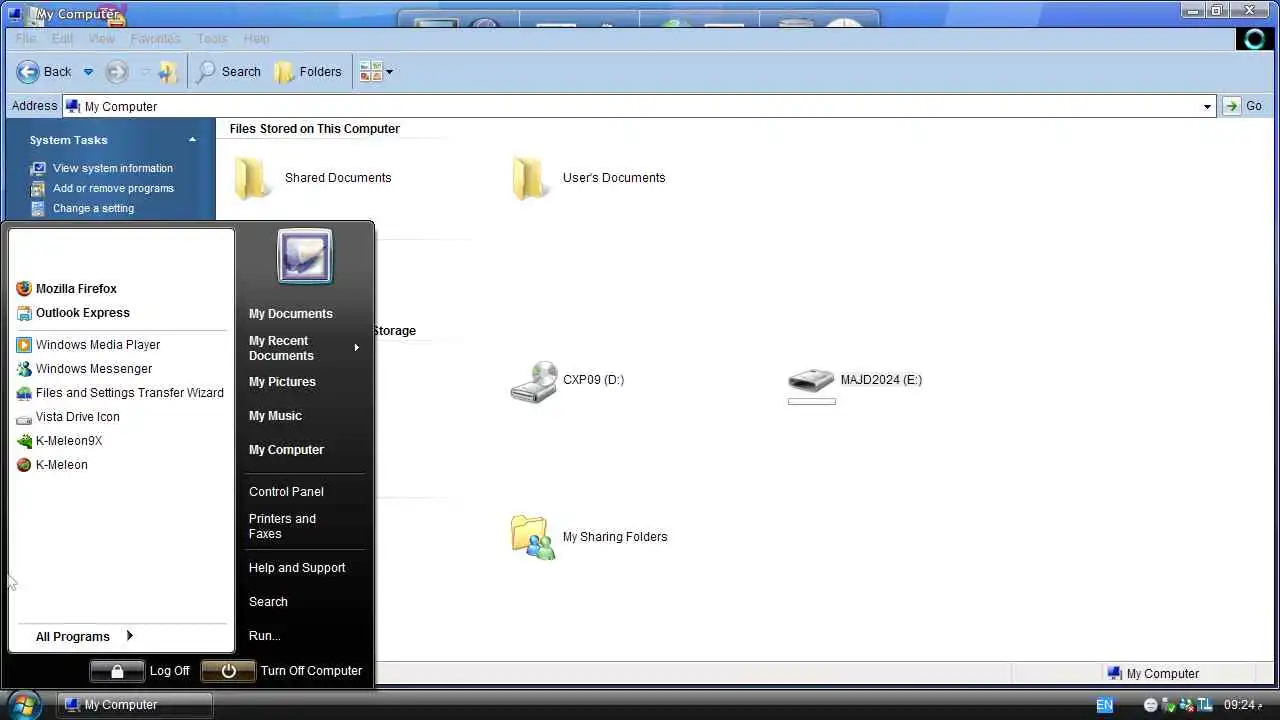Viewport: 1280px width, 720px height.
Task: Click My Computer taskbar button
Action: 134,705
